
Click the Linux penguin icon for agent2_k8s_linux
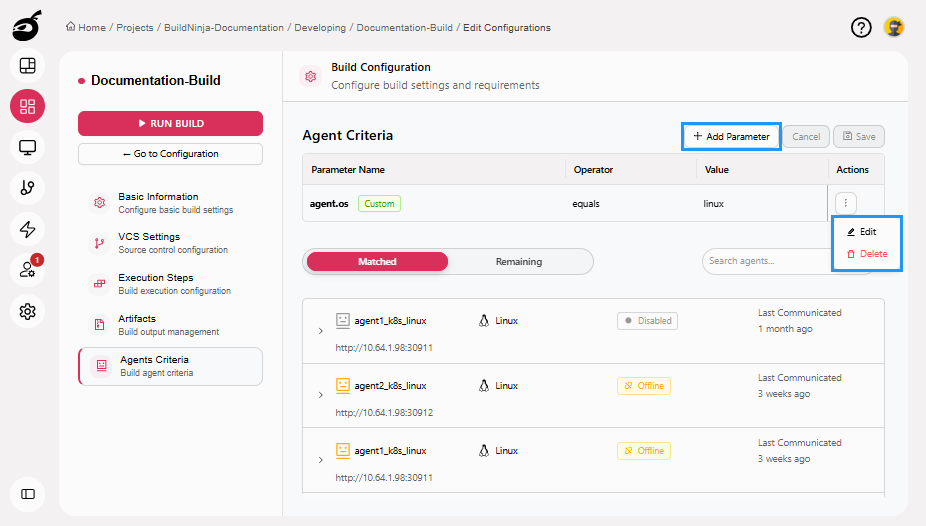484,385
